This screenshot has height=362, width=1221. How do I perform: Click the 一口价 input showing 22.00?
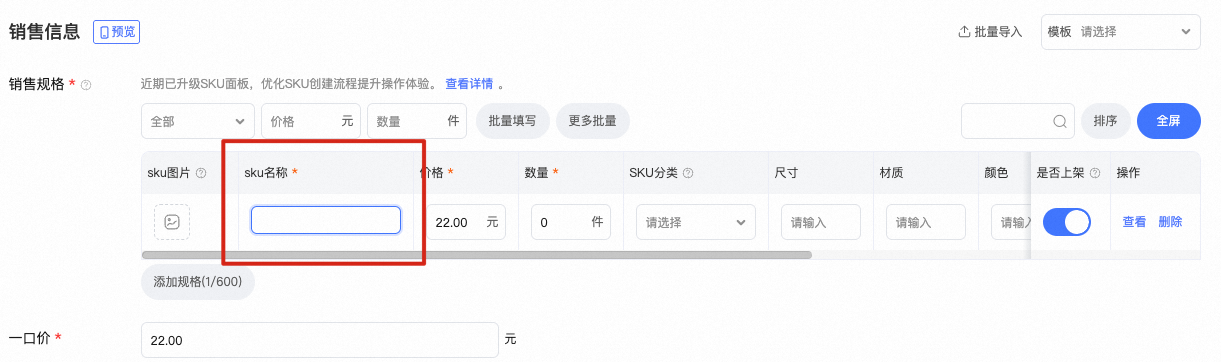(x=319, y=340)
